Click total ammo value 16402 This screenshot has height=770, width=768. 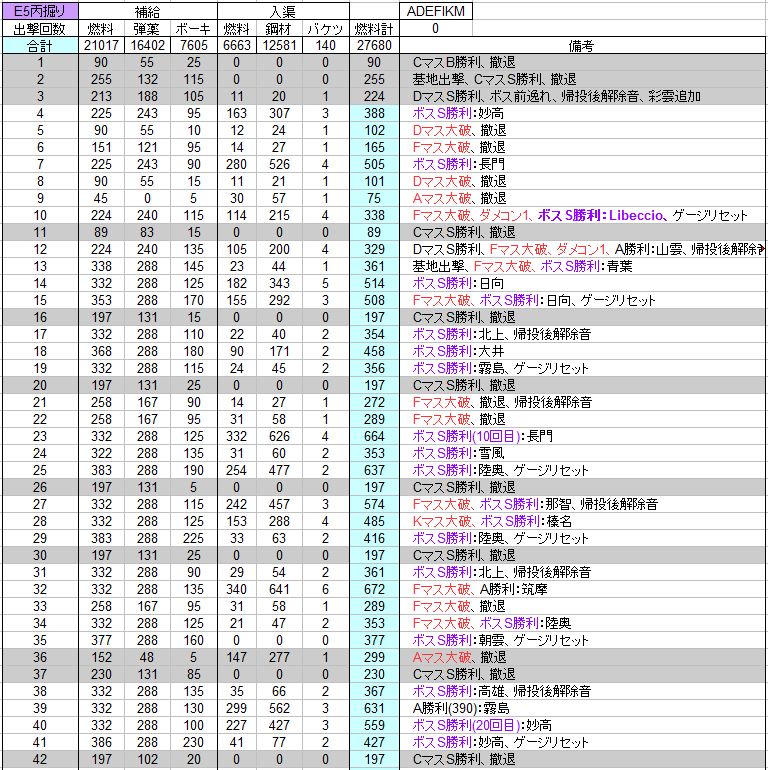(147, 46)
